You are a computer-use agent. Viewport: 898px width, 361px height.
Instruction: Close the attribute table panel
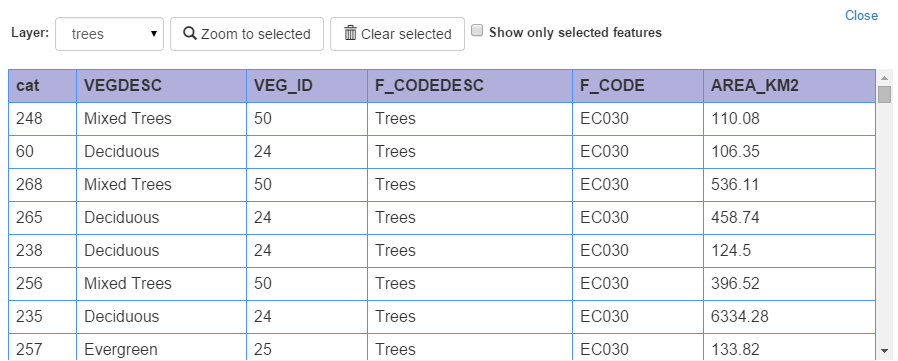coord(861,15)
